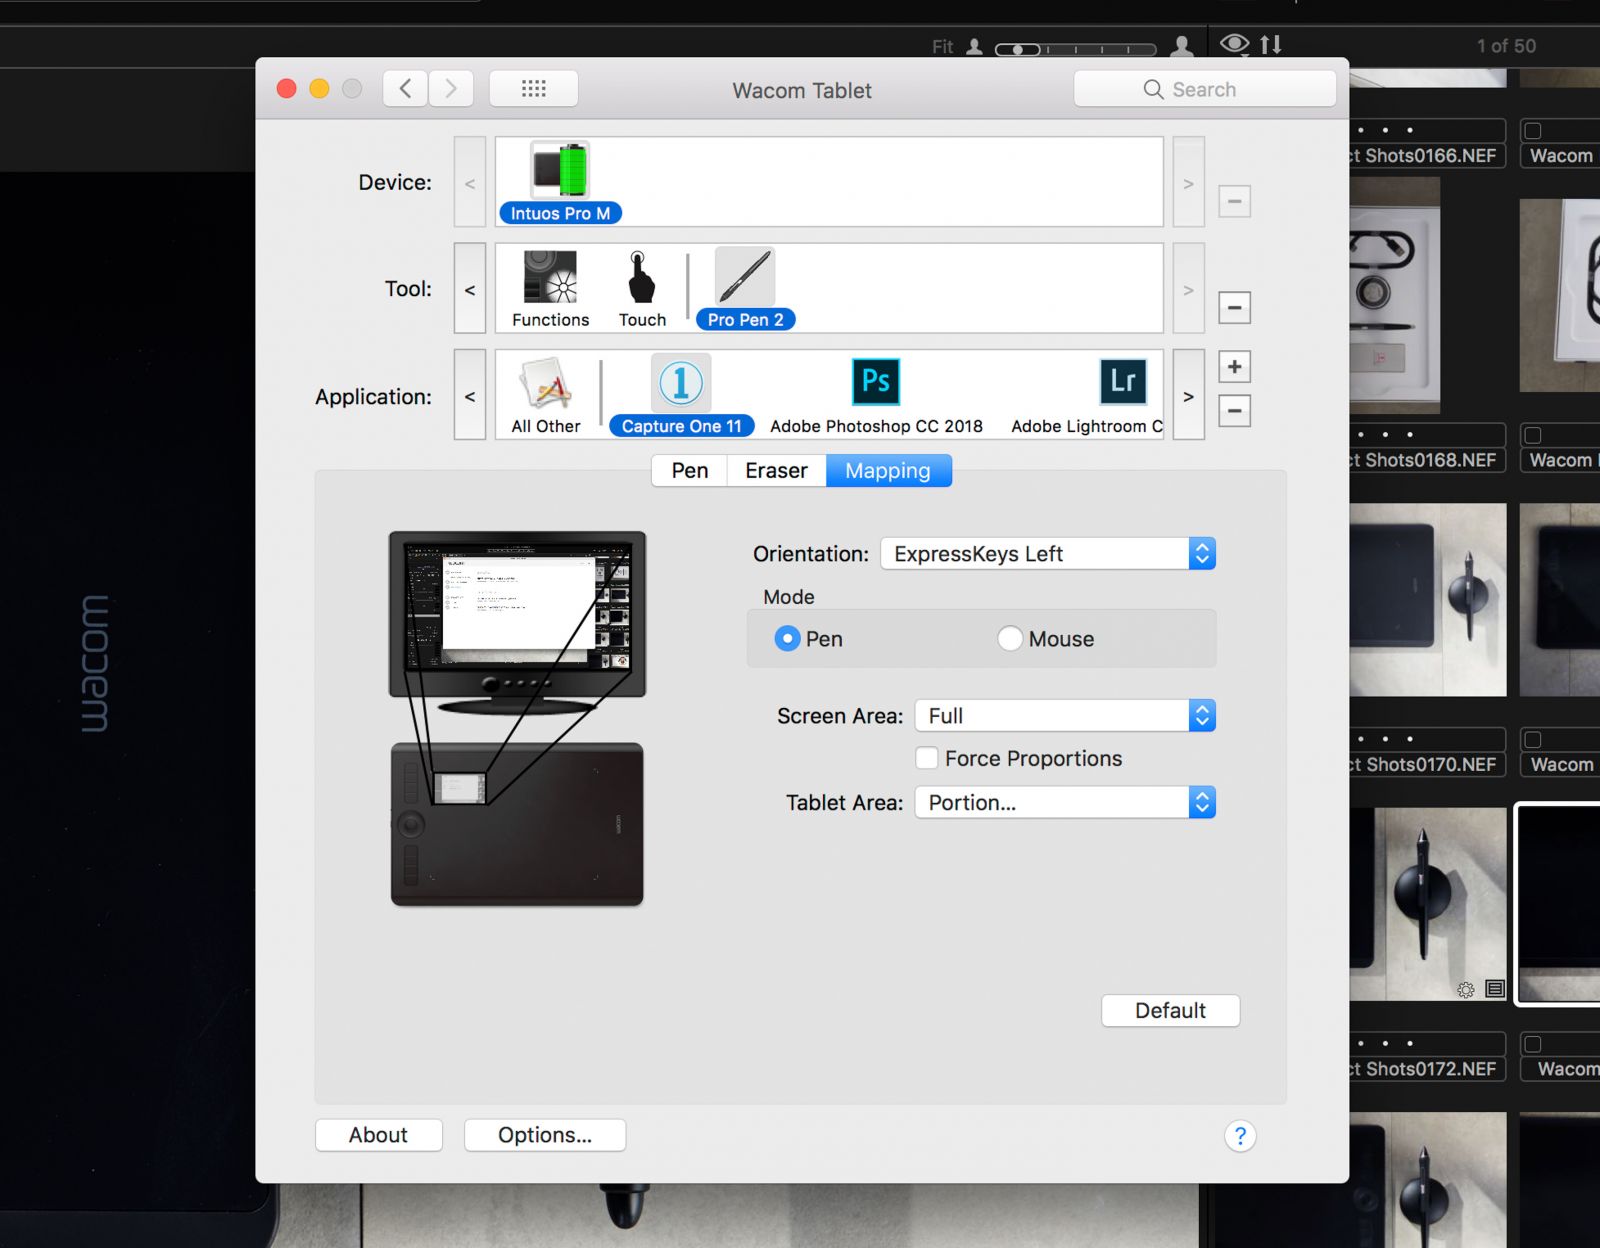Select the Intuos Pro M device icon

coord(559,171)
